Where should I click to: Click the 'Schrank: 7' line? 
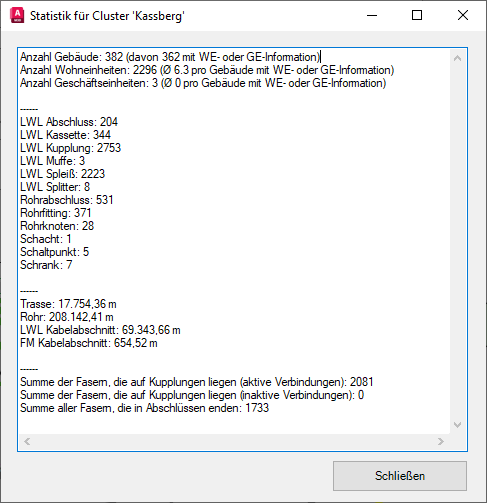pos(46,265)
